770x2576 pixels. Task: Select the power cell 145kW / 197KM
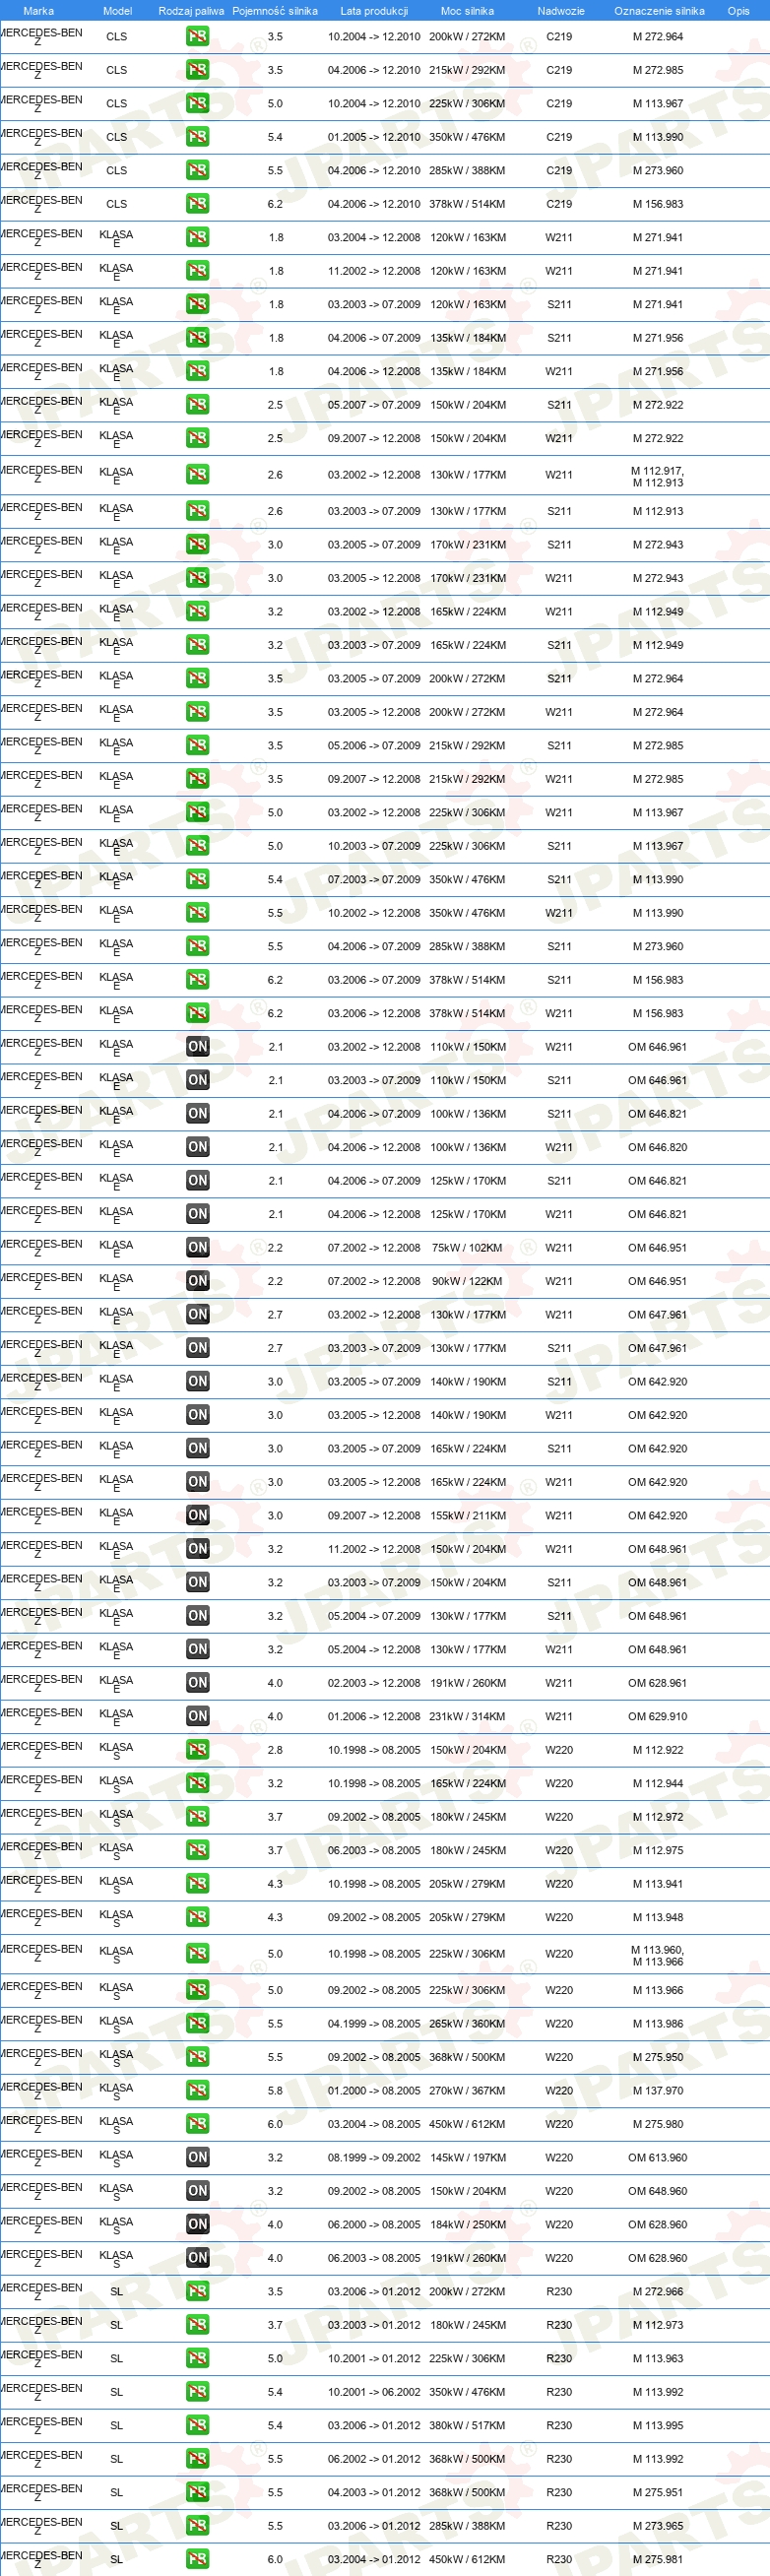click(467, 2158)
